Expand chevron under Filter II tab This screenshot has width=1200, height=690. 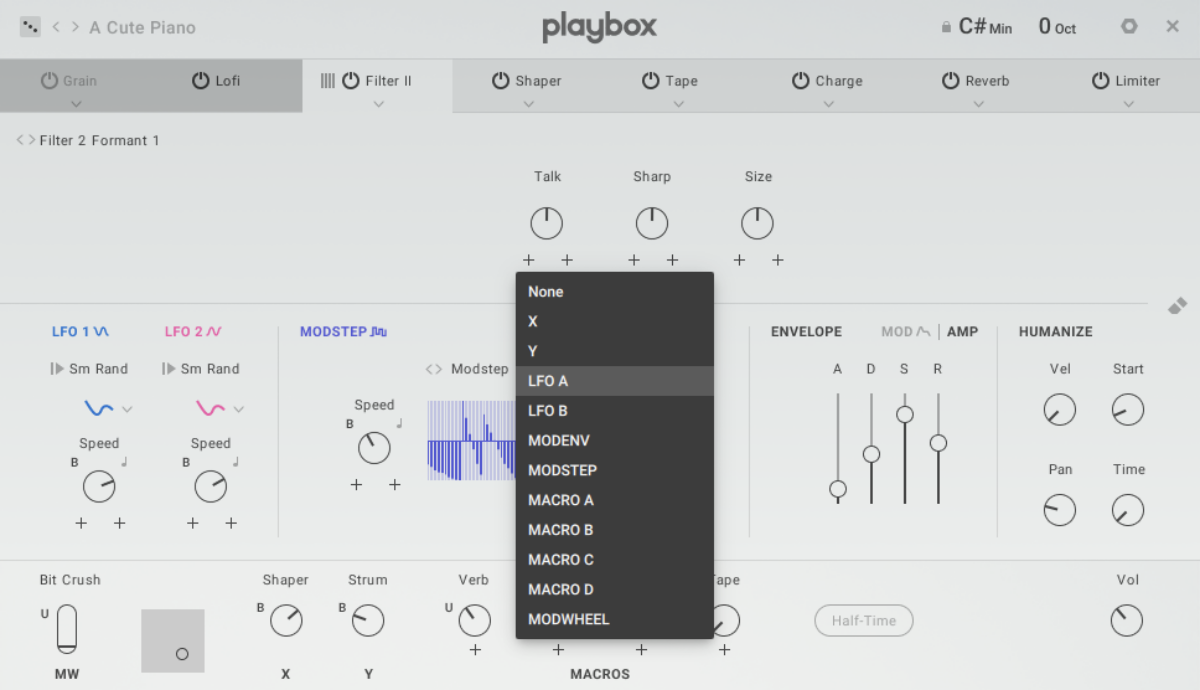378,103
